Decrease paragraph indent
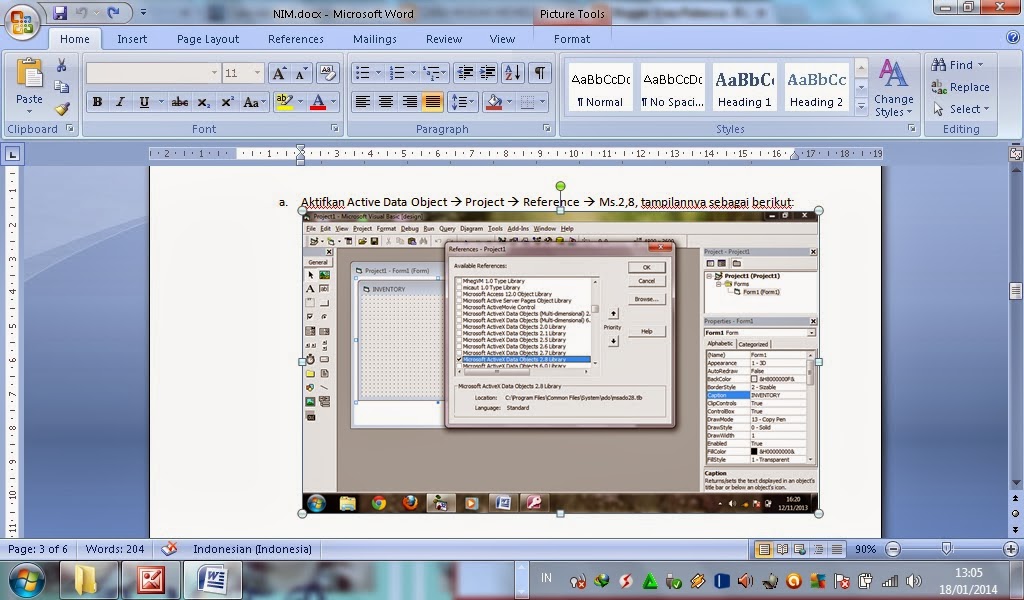 coord(465,72)
